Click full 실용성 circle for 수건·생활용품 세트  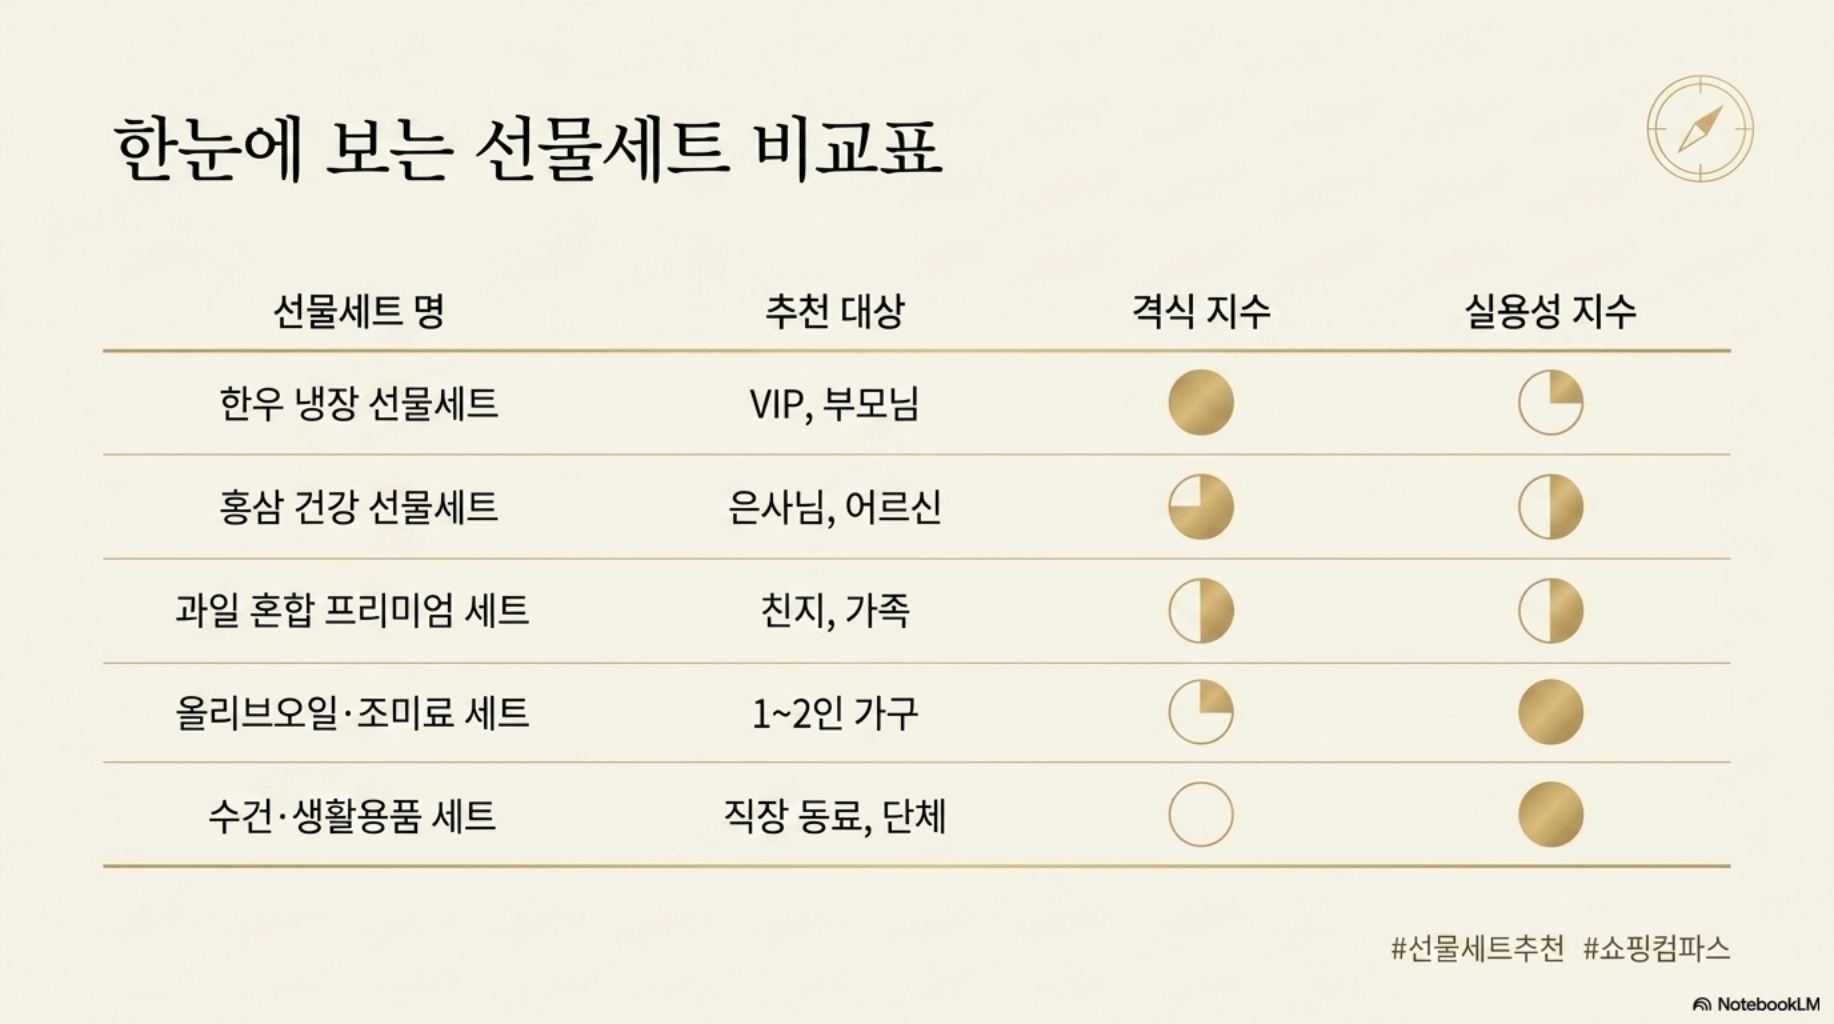point(1550,814)
